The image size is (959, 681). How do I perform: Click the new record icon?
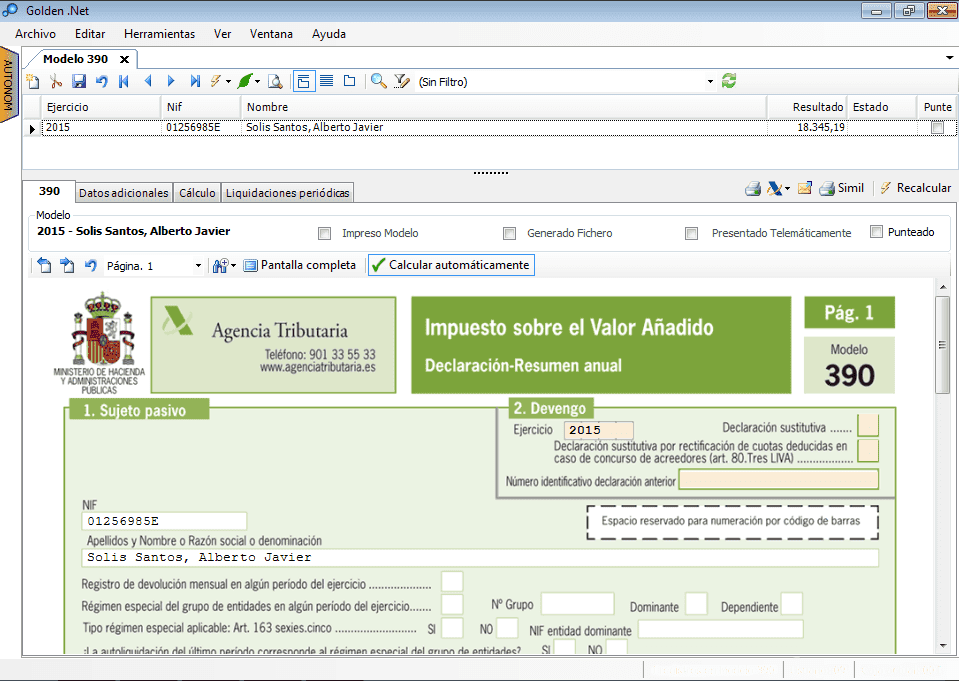pyautogui.click(x=32, y=82)
